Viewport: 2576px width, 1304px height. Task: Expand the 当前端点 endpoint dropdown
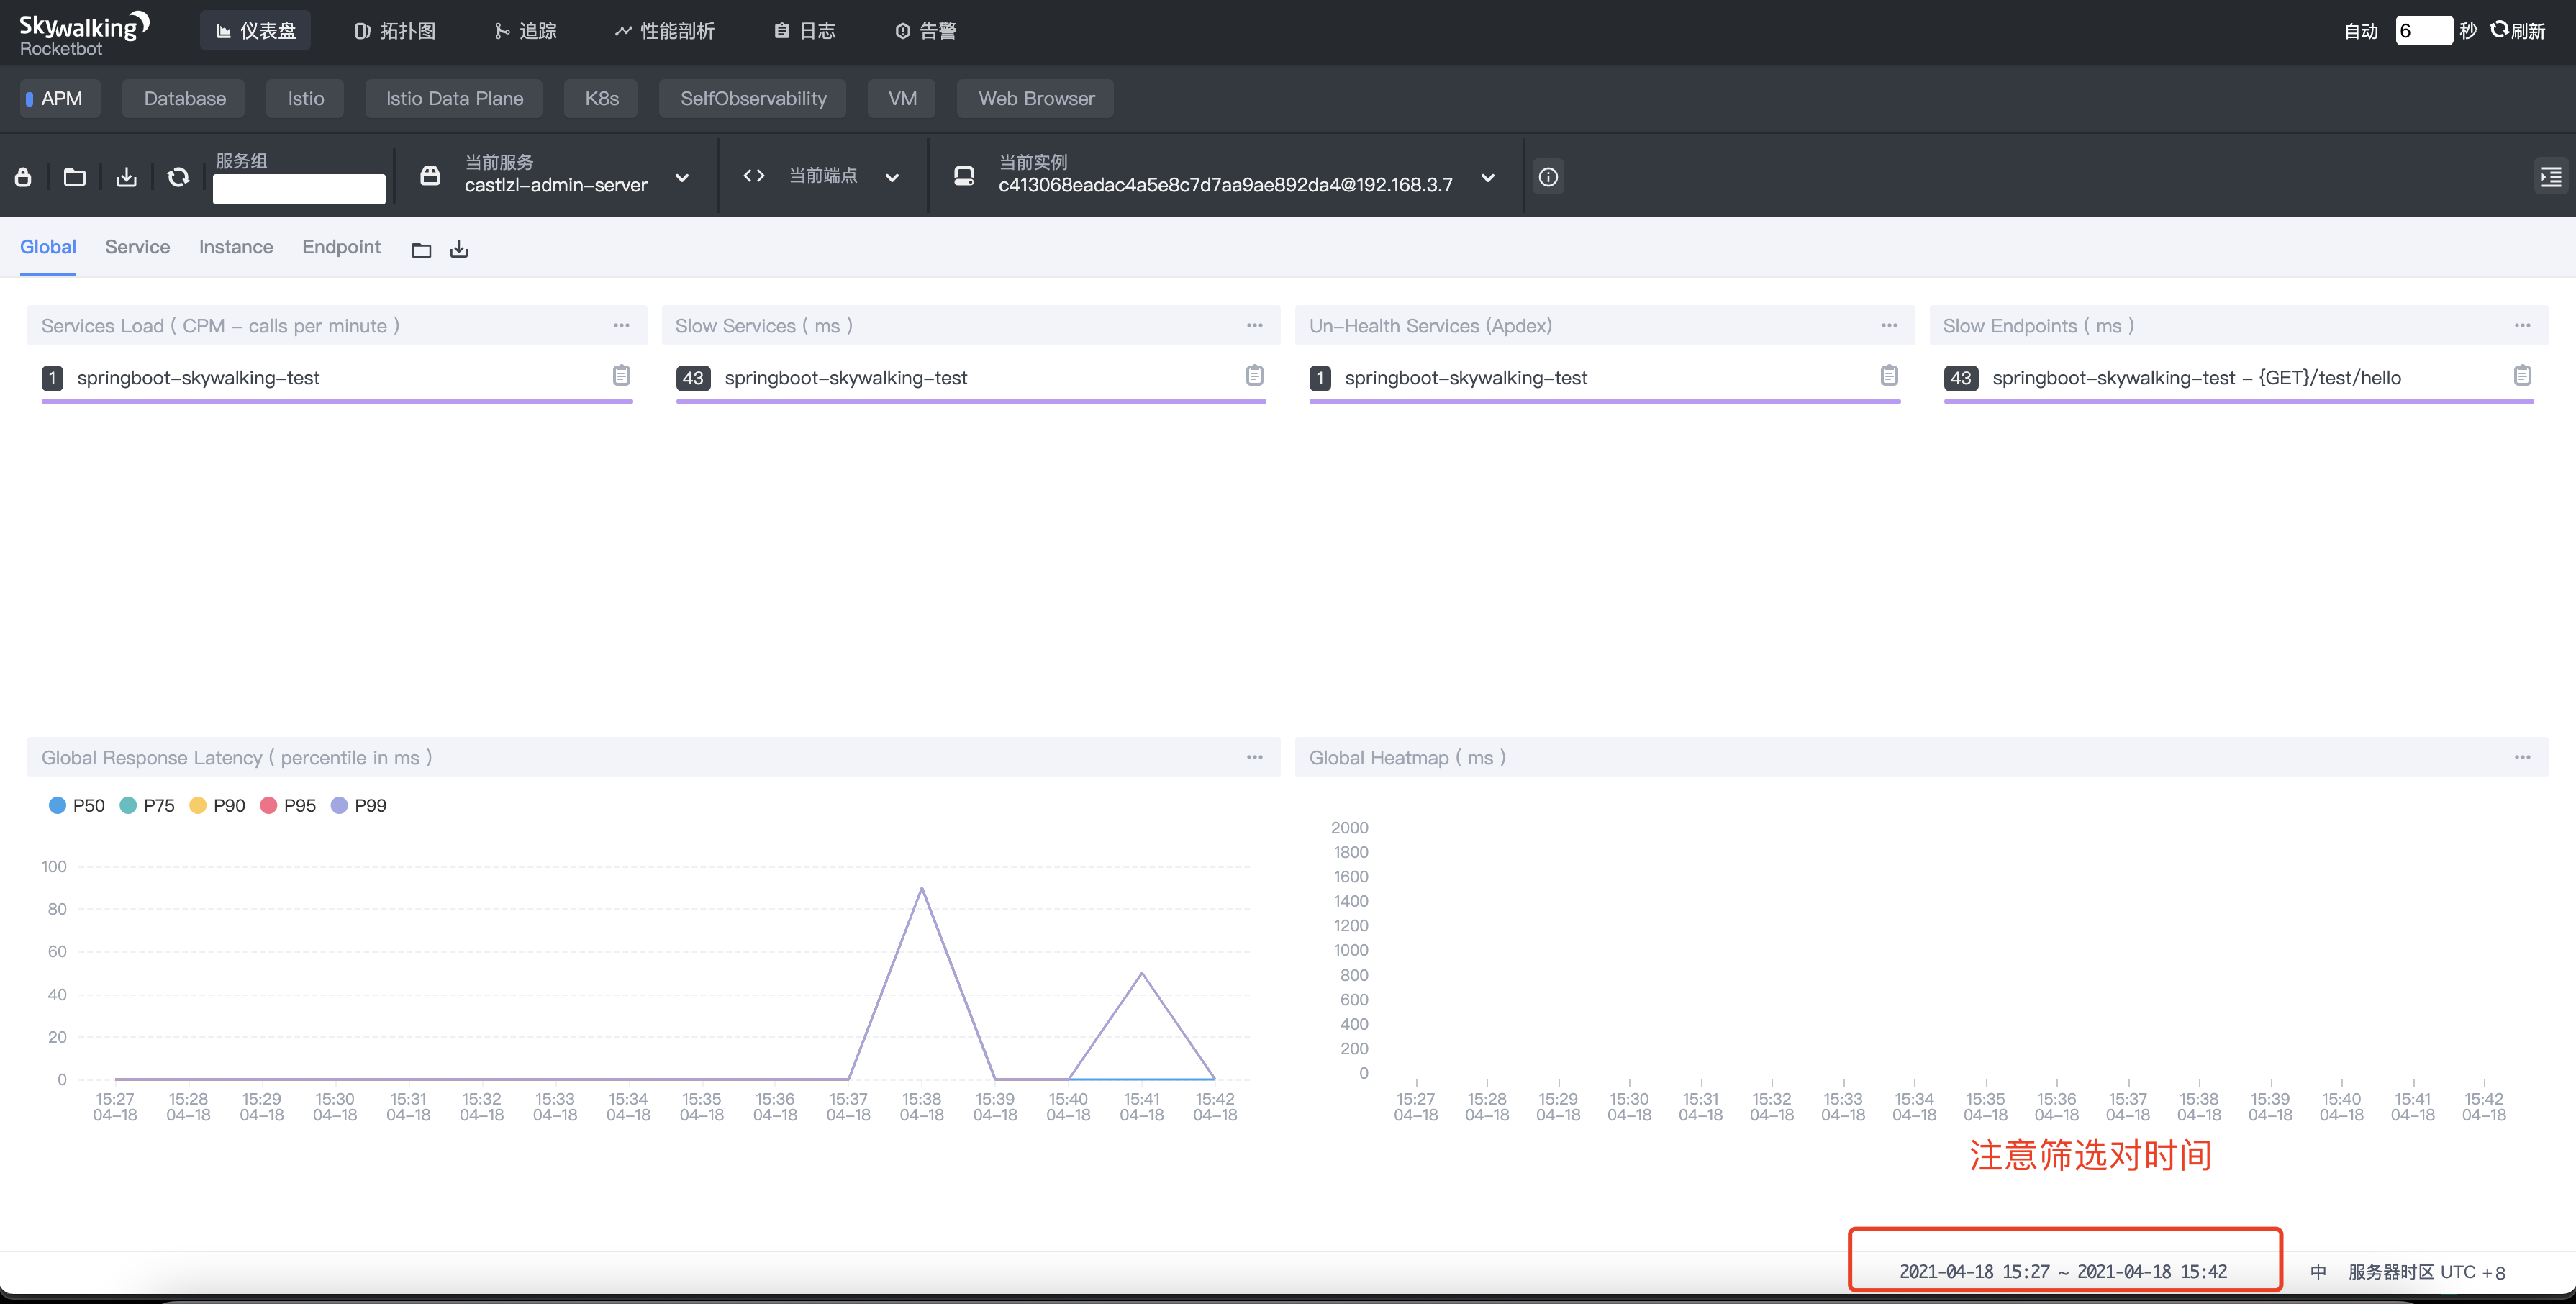(892, 178)
